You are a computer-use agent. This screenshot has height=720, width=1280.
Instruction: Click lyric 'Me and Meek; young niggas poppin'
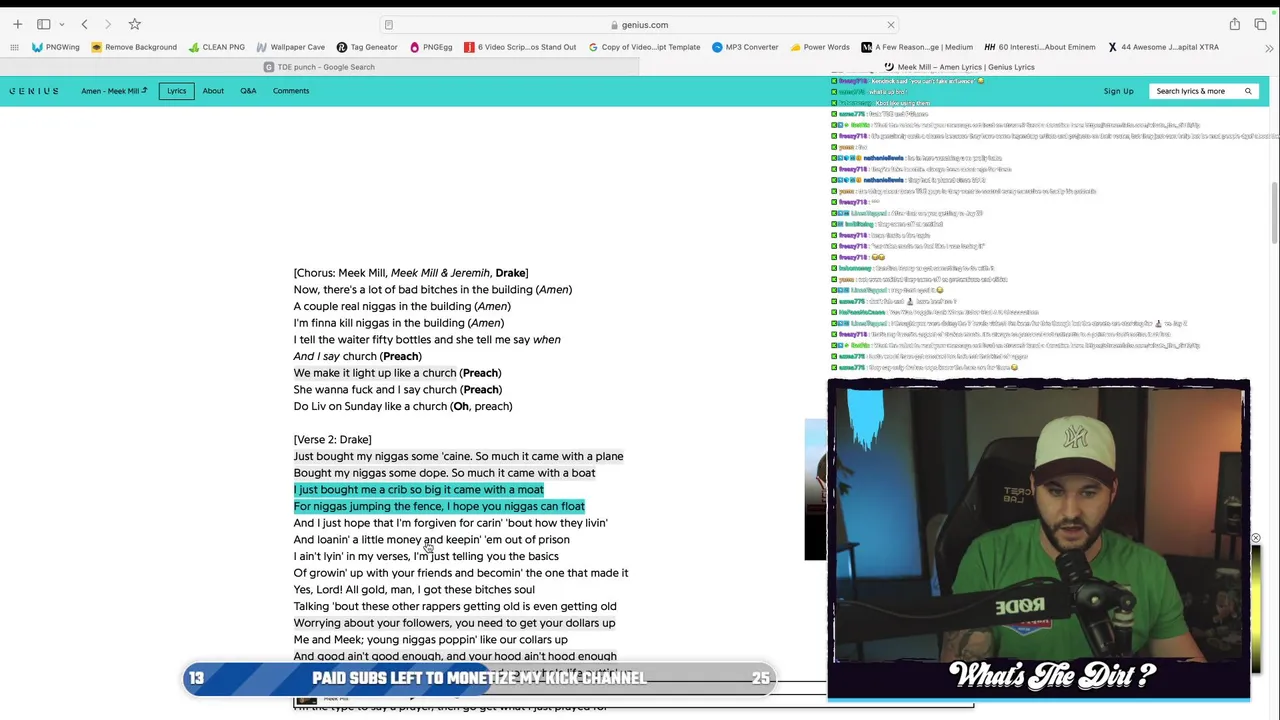click(x=430, y=640)
